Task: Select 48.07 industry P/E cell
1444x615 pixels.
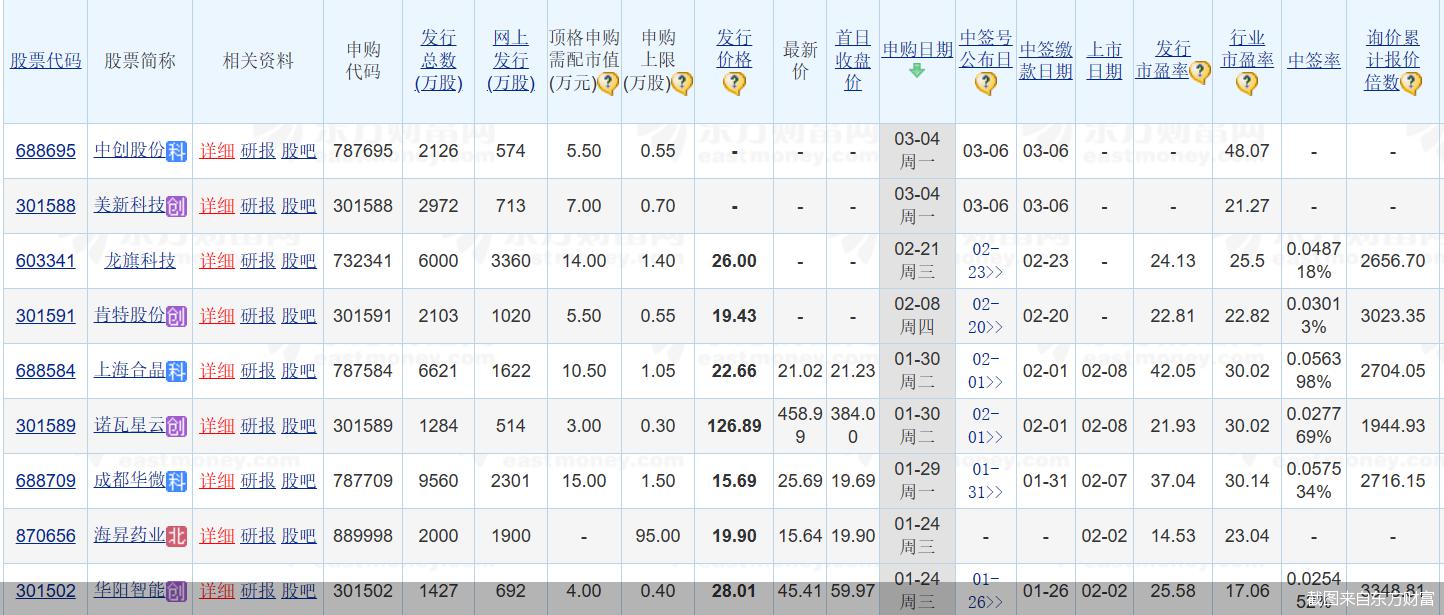Action: click(1247, 151)
